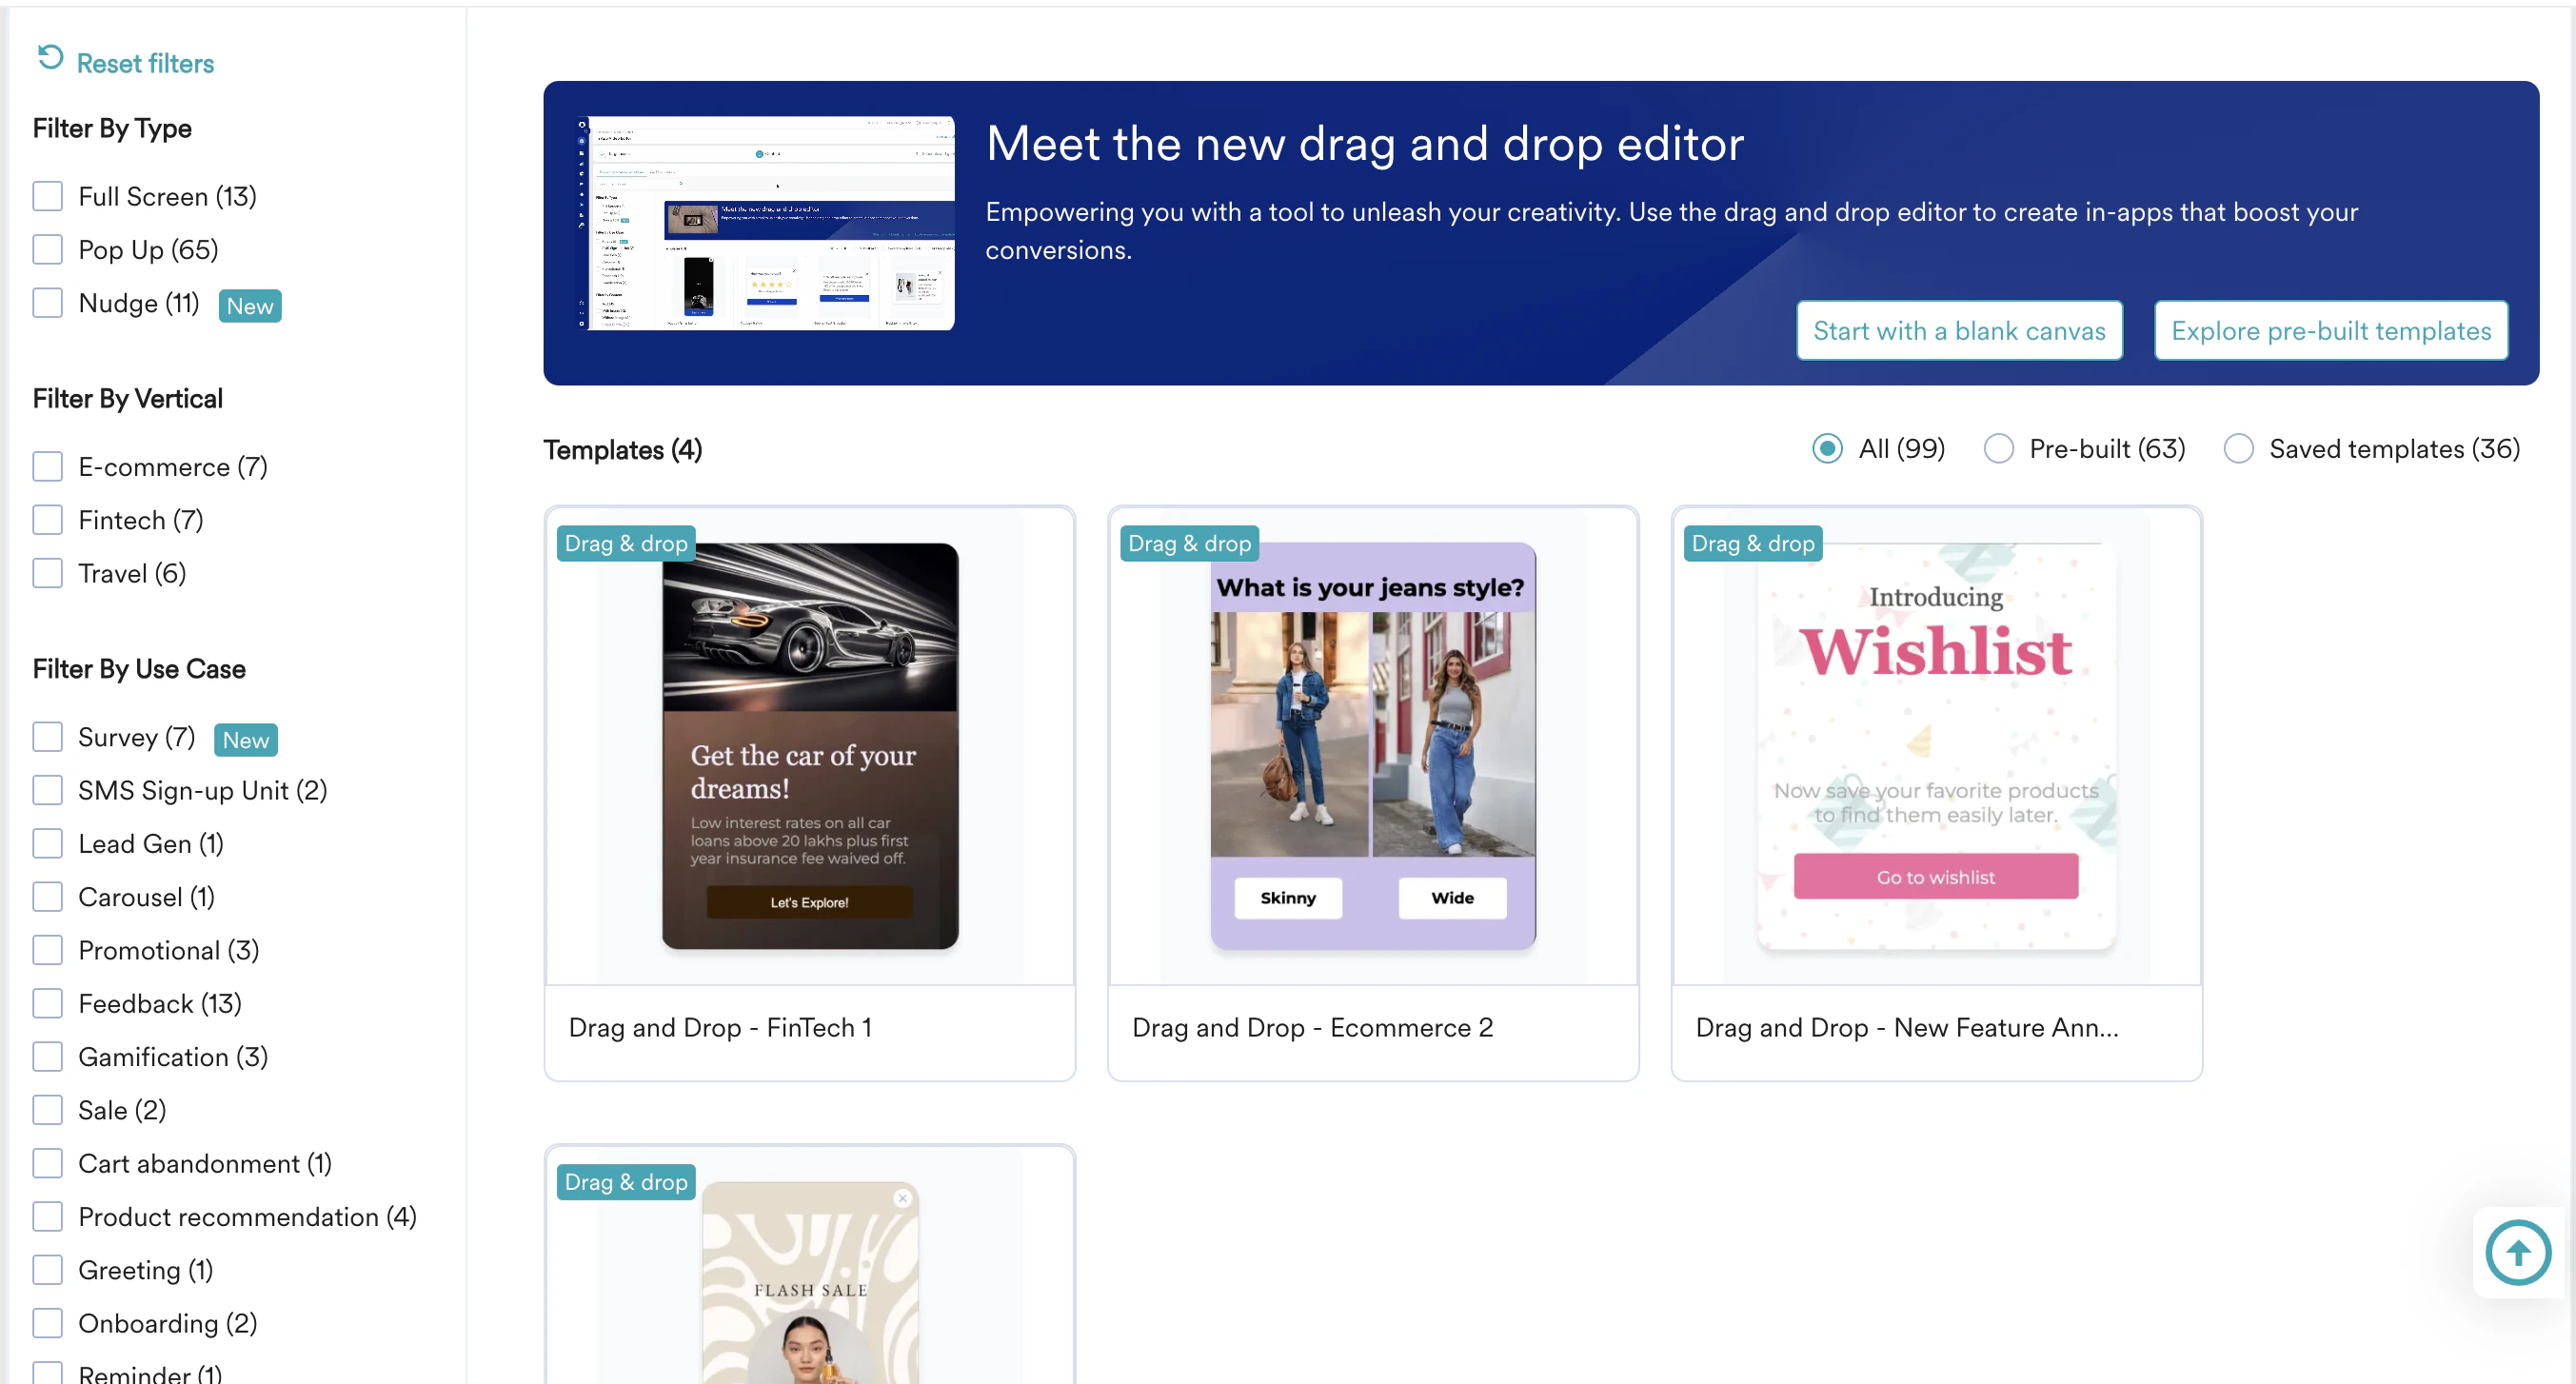
Task: Click the editor preview image in banner
Action: pos(766,223)
